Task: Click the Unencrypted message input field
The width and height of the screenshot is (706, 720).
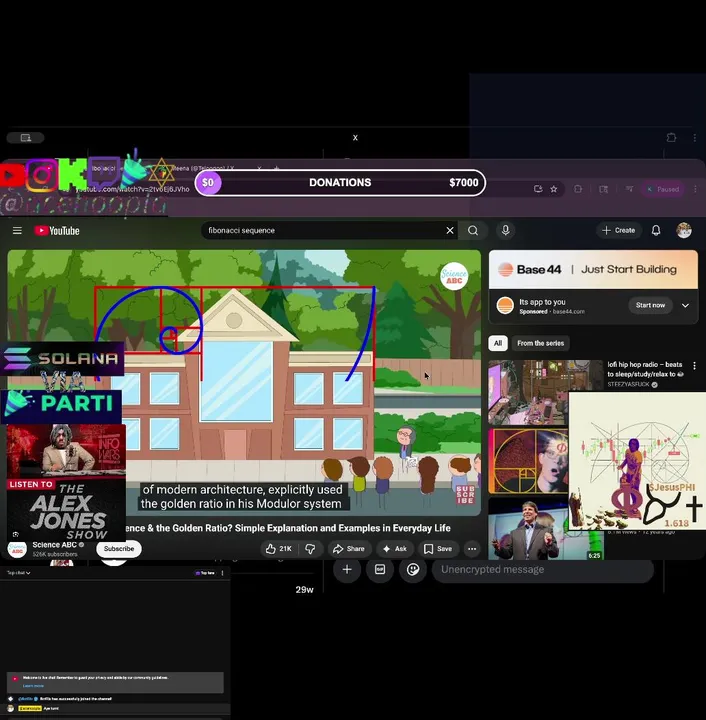Action: point(543,570)
